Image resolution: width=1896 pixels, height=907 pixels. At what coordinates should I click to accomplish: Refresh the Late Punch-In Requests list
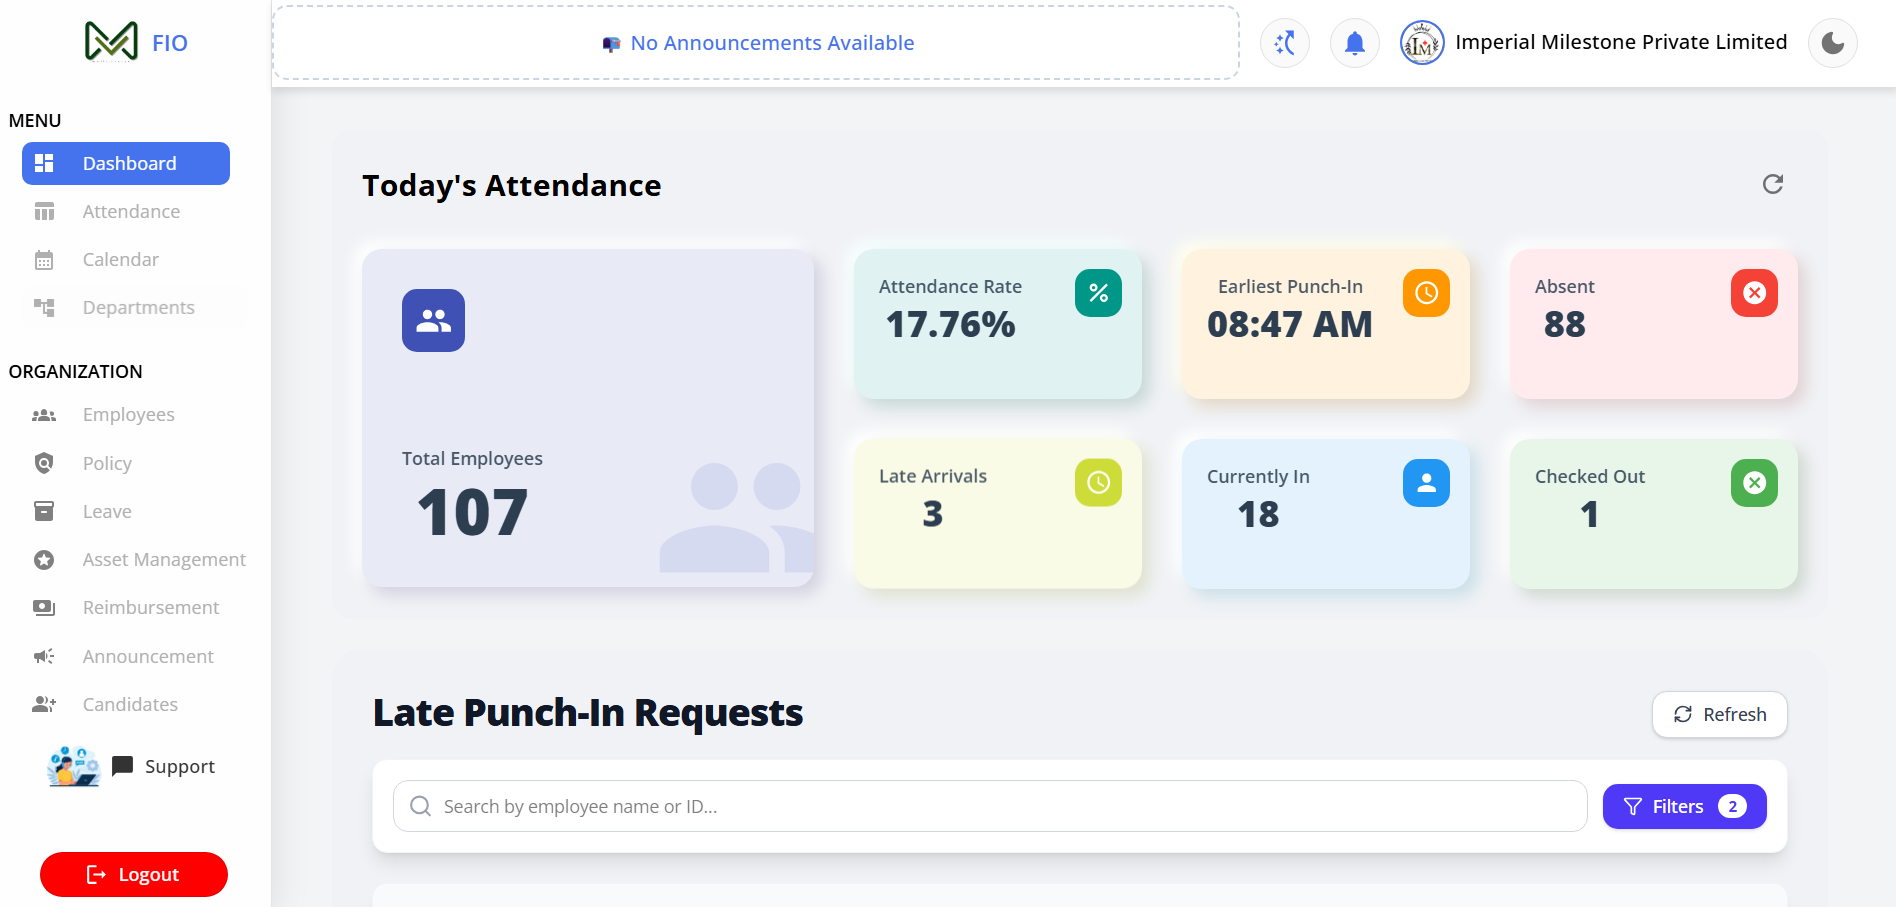tap(1719, 714)
